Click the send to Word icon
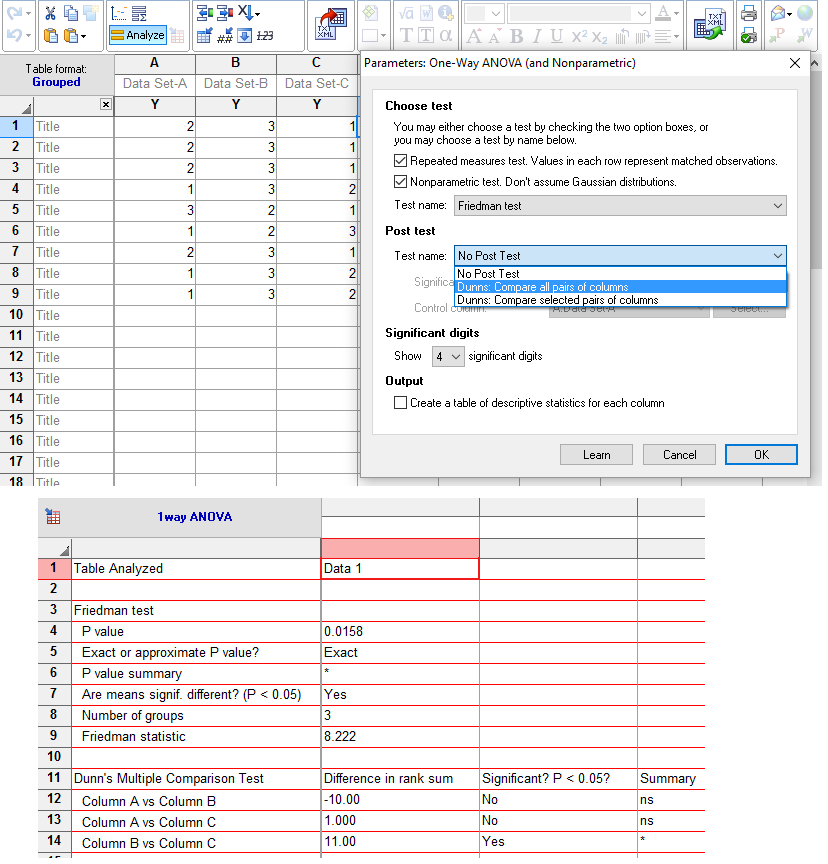 (804, 36)
